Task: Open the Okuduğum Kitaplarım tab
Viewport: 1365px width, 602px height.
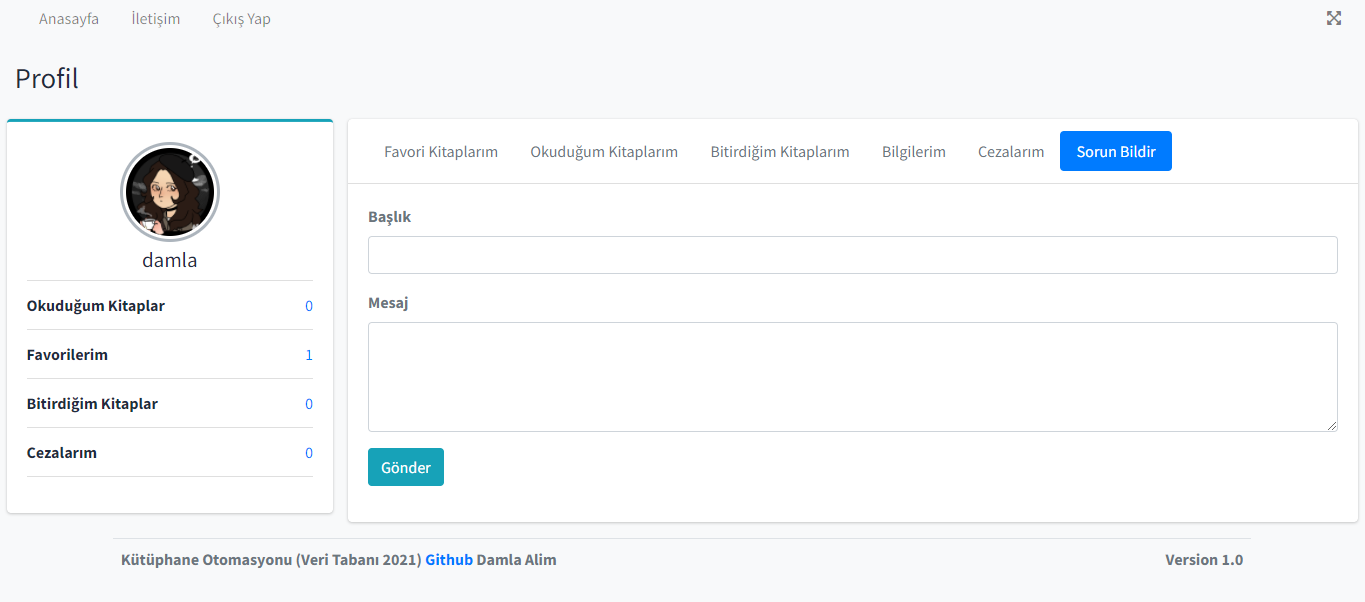Action: tap(604, 151)
